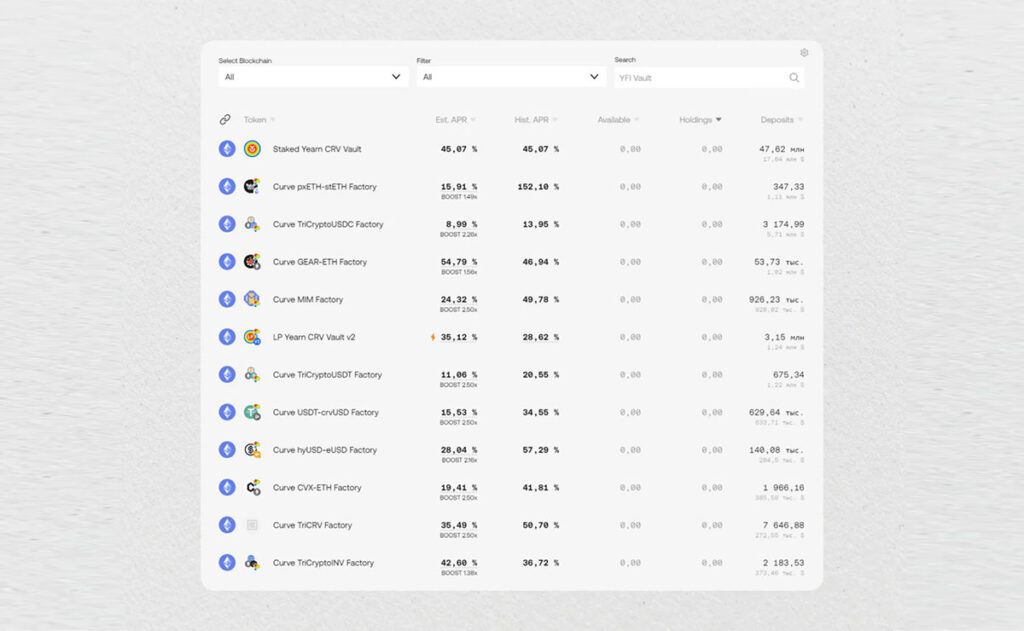Click the 629,64 тыс. deposits value
This screenshot has width=1024, height=631.
tap(776, 412)
